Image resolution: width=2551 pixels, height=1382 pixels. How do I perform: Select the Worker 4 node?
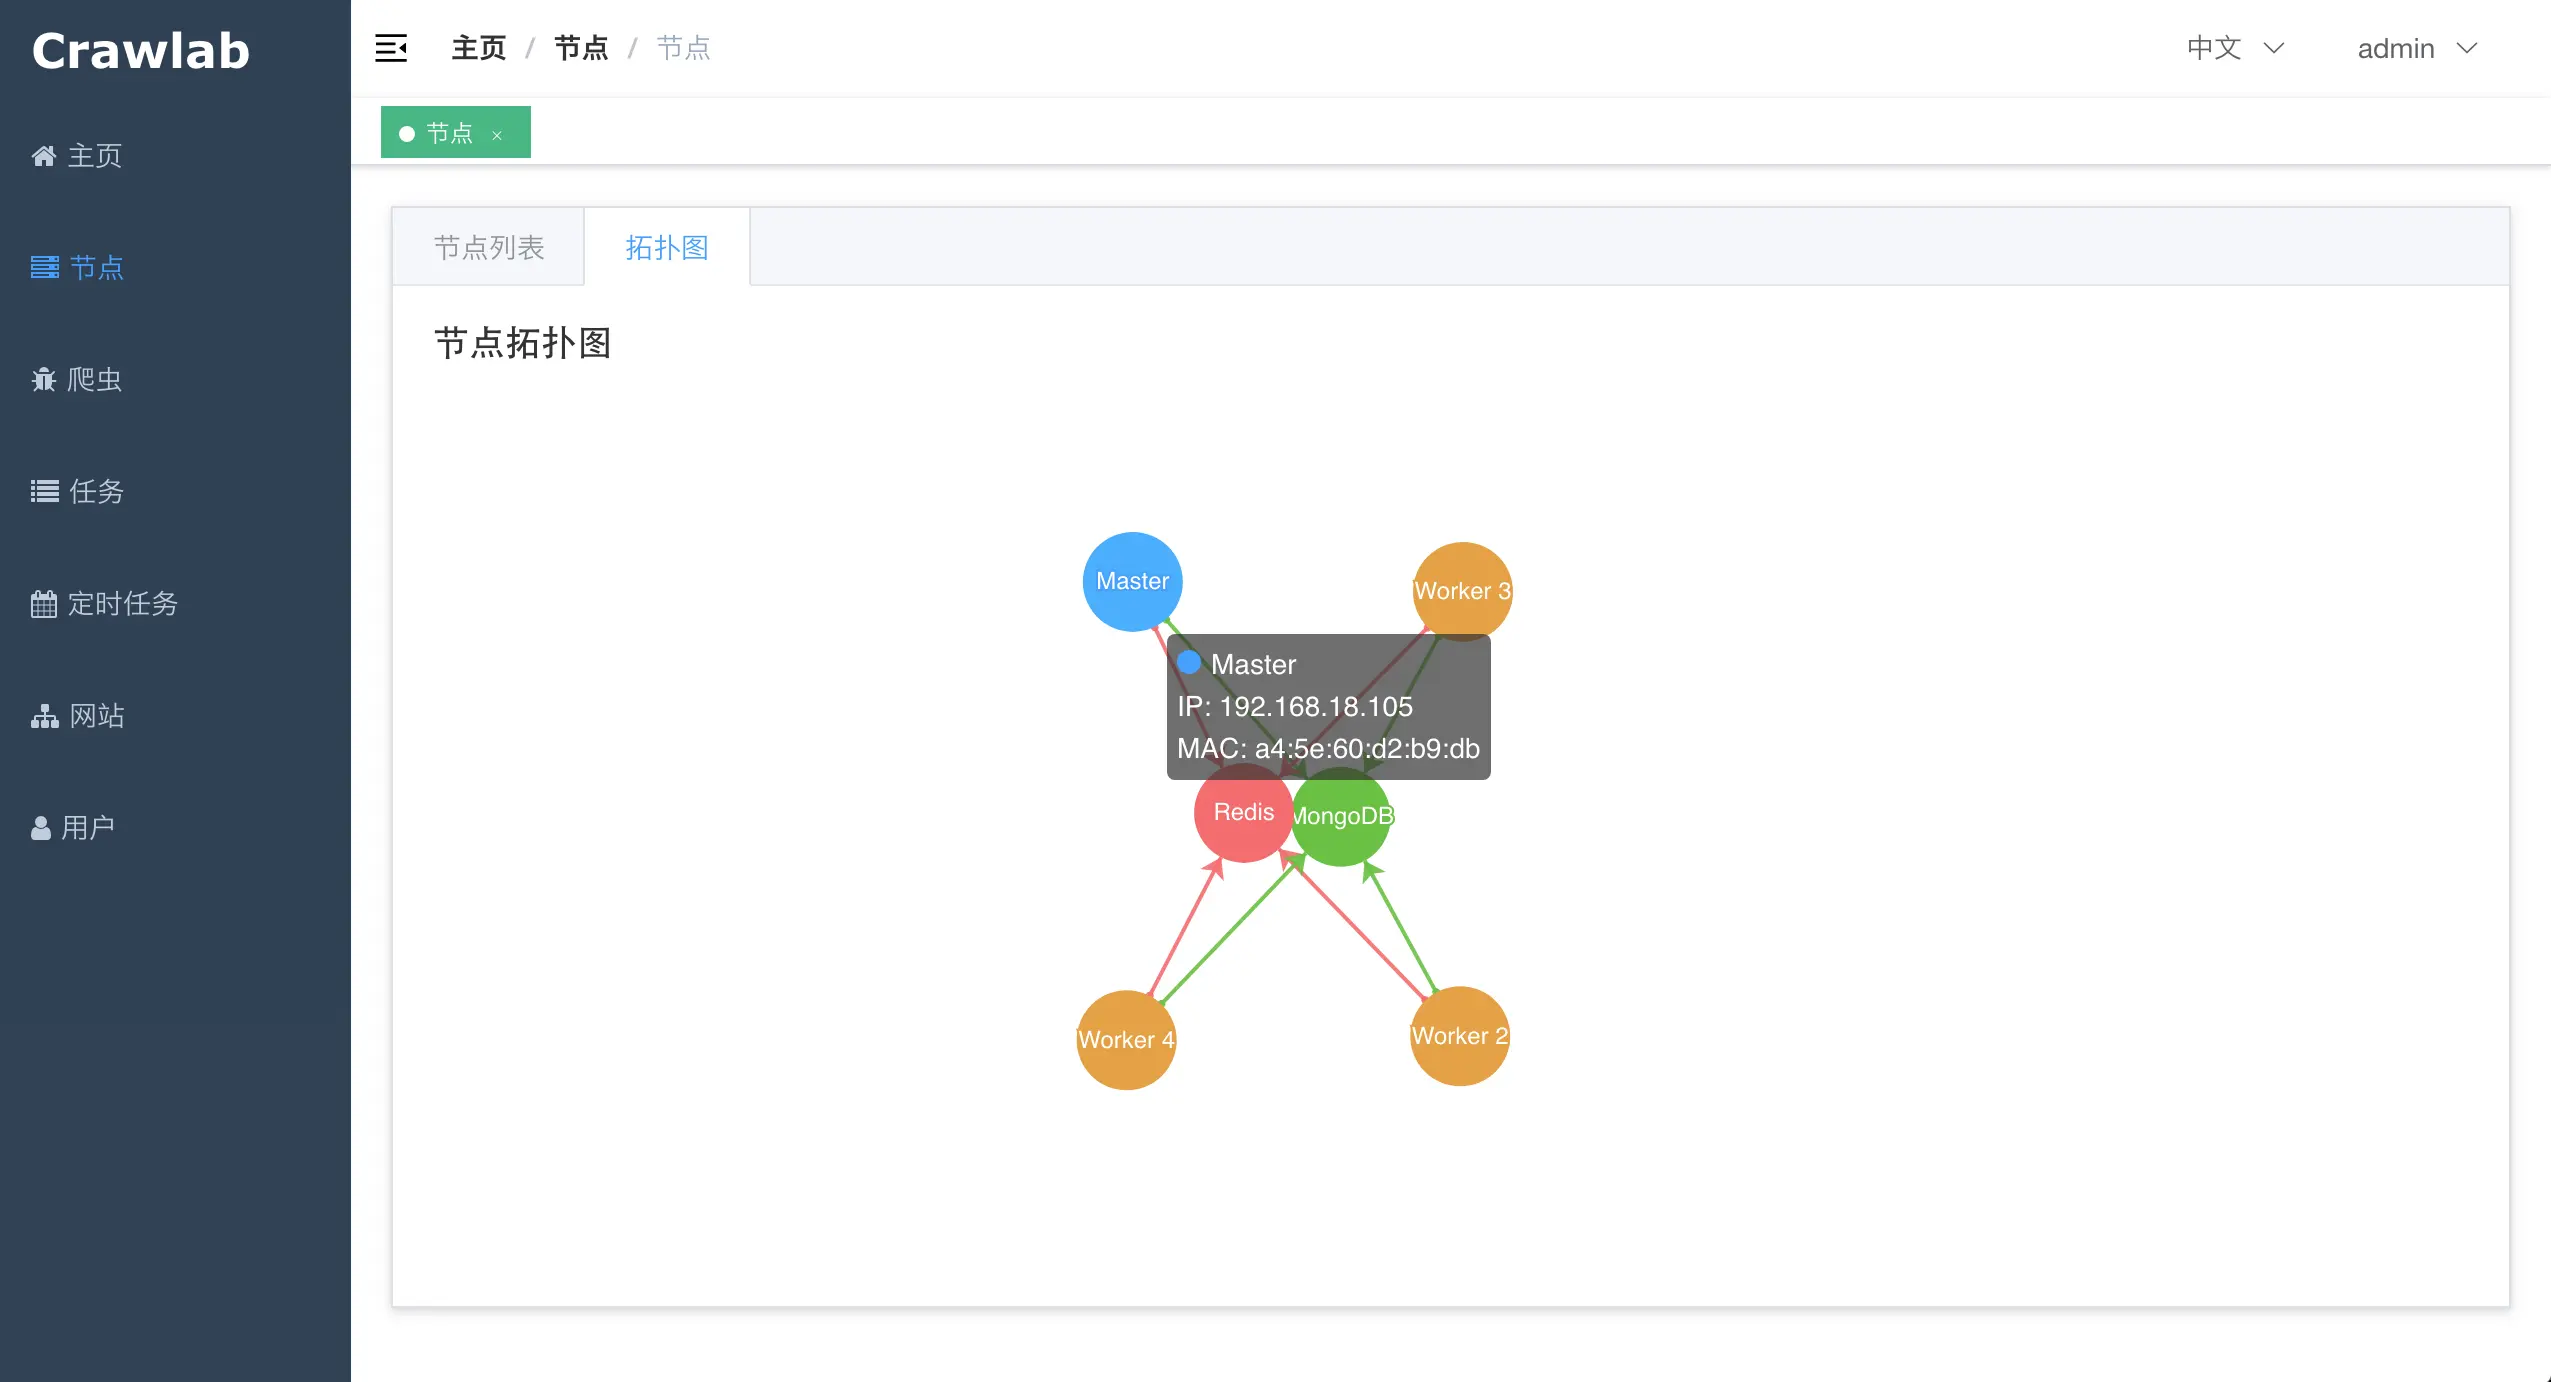pos(1126,1040)
